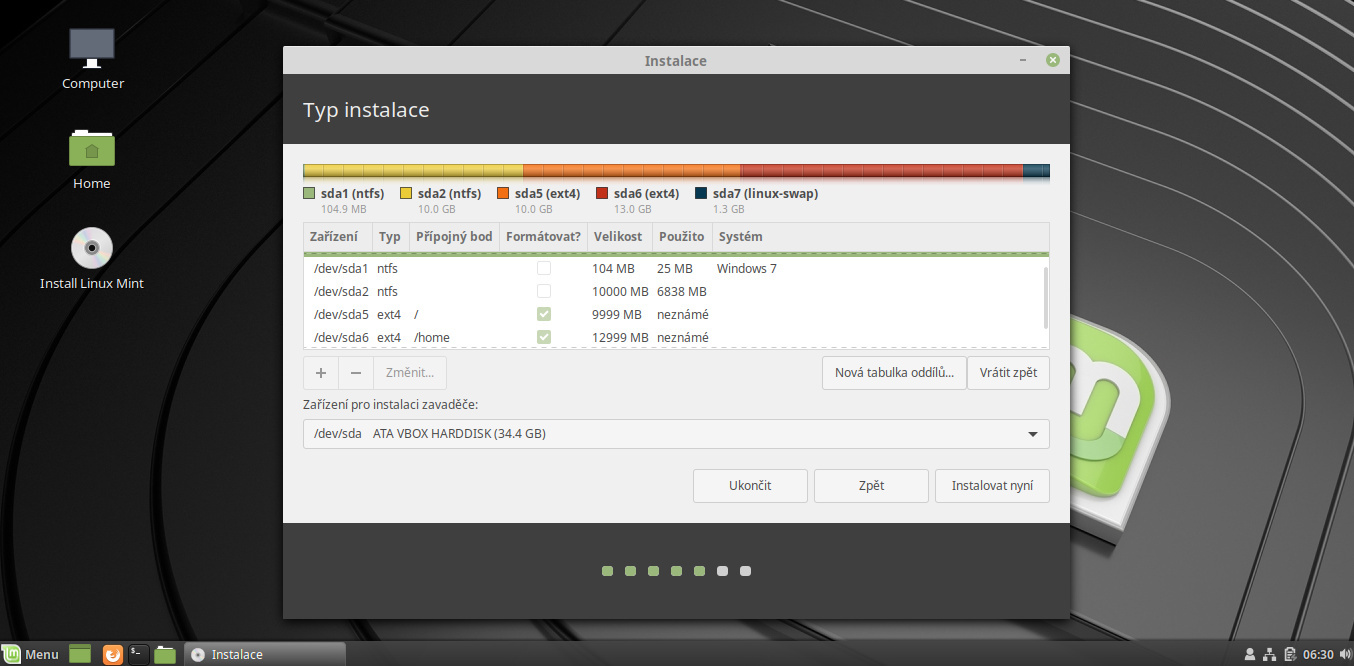Launch Firefox from the taskbar
Viewport: 1354px width, 666px height.
coord(112,654)
